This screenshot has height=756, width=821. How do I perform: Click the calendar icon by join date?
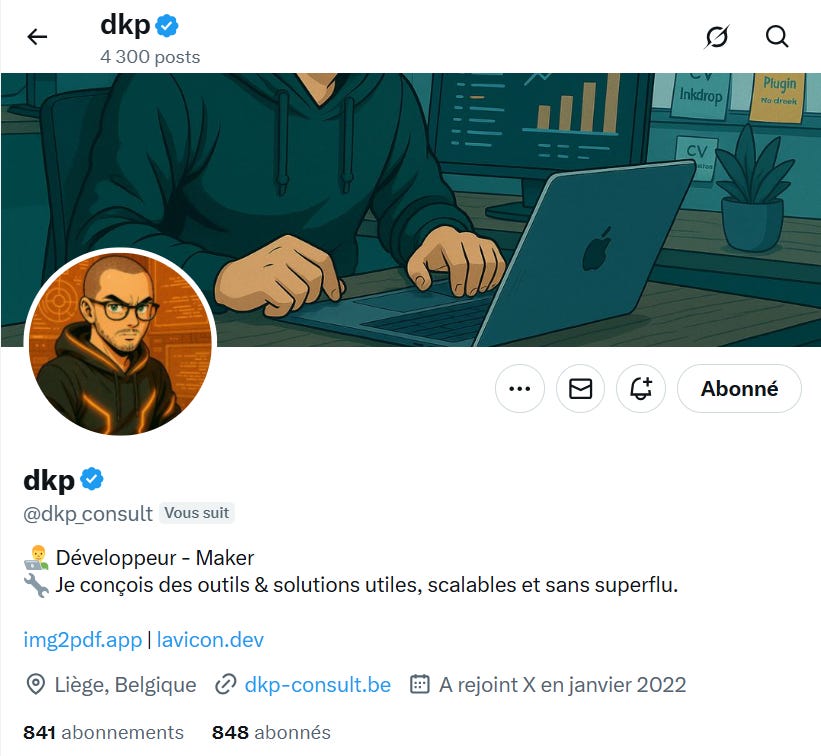point(419,684)
